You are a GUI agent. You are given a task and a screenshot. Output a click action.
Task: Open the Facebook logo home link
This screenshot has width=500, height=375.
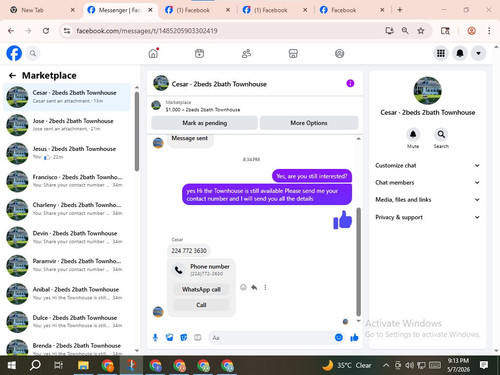click(x=14, y=53)
